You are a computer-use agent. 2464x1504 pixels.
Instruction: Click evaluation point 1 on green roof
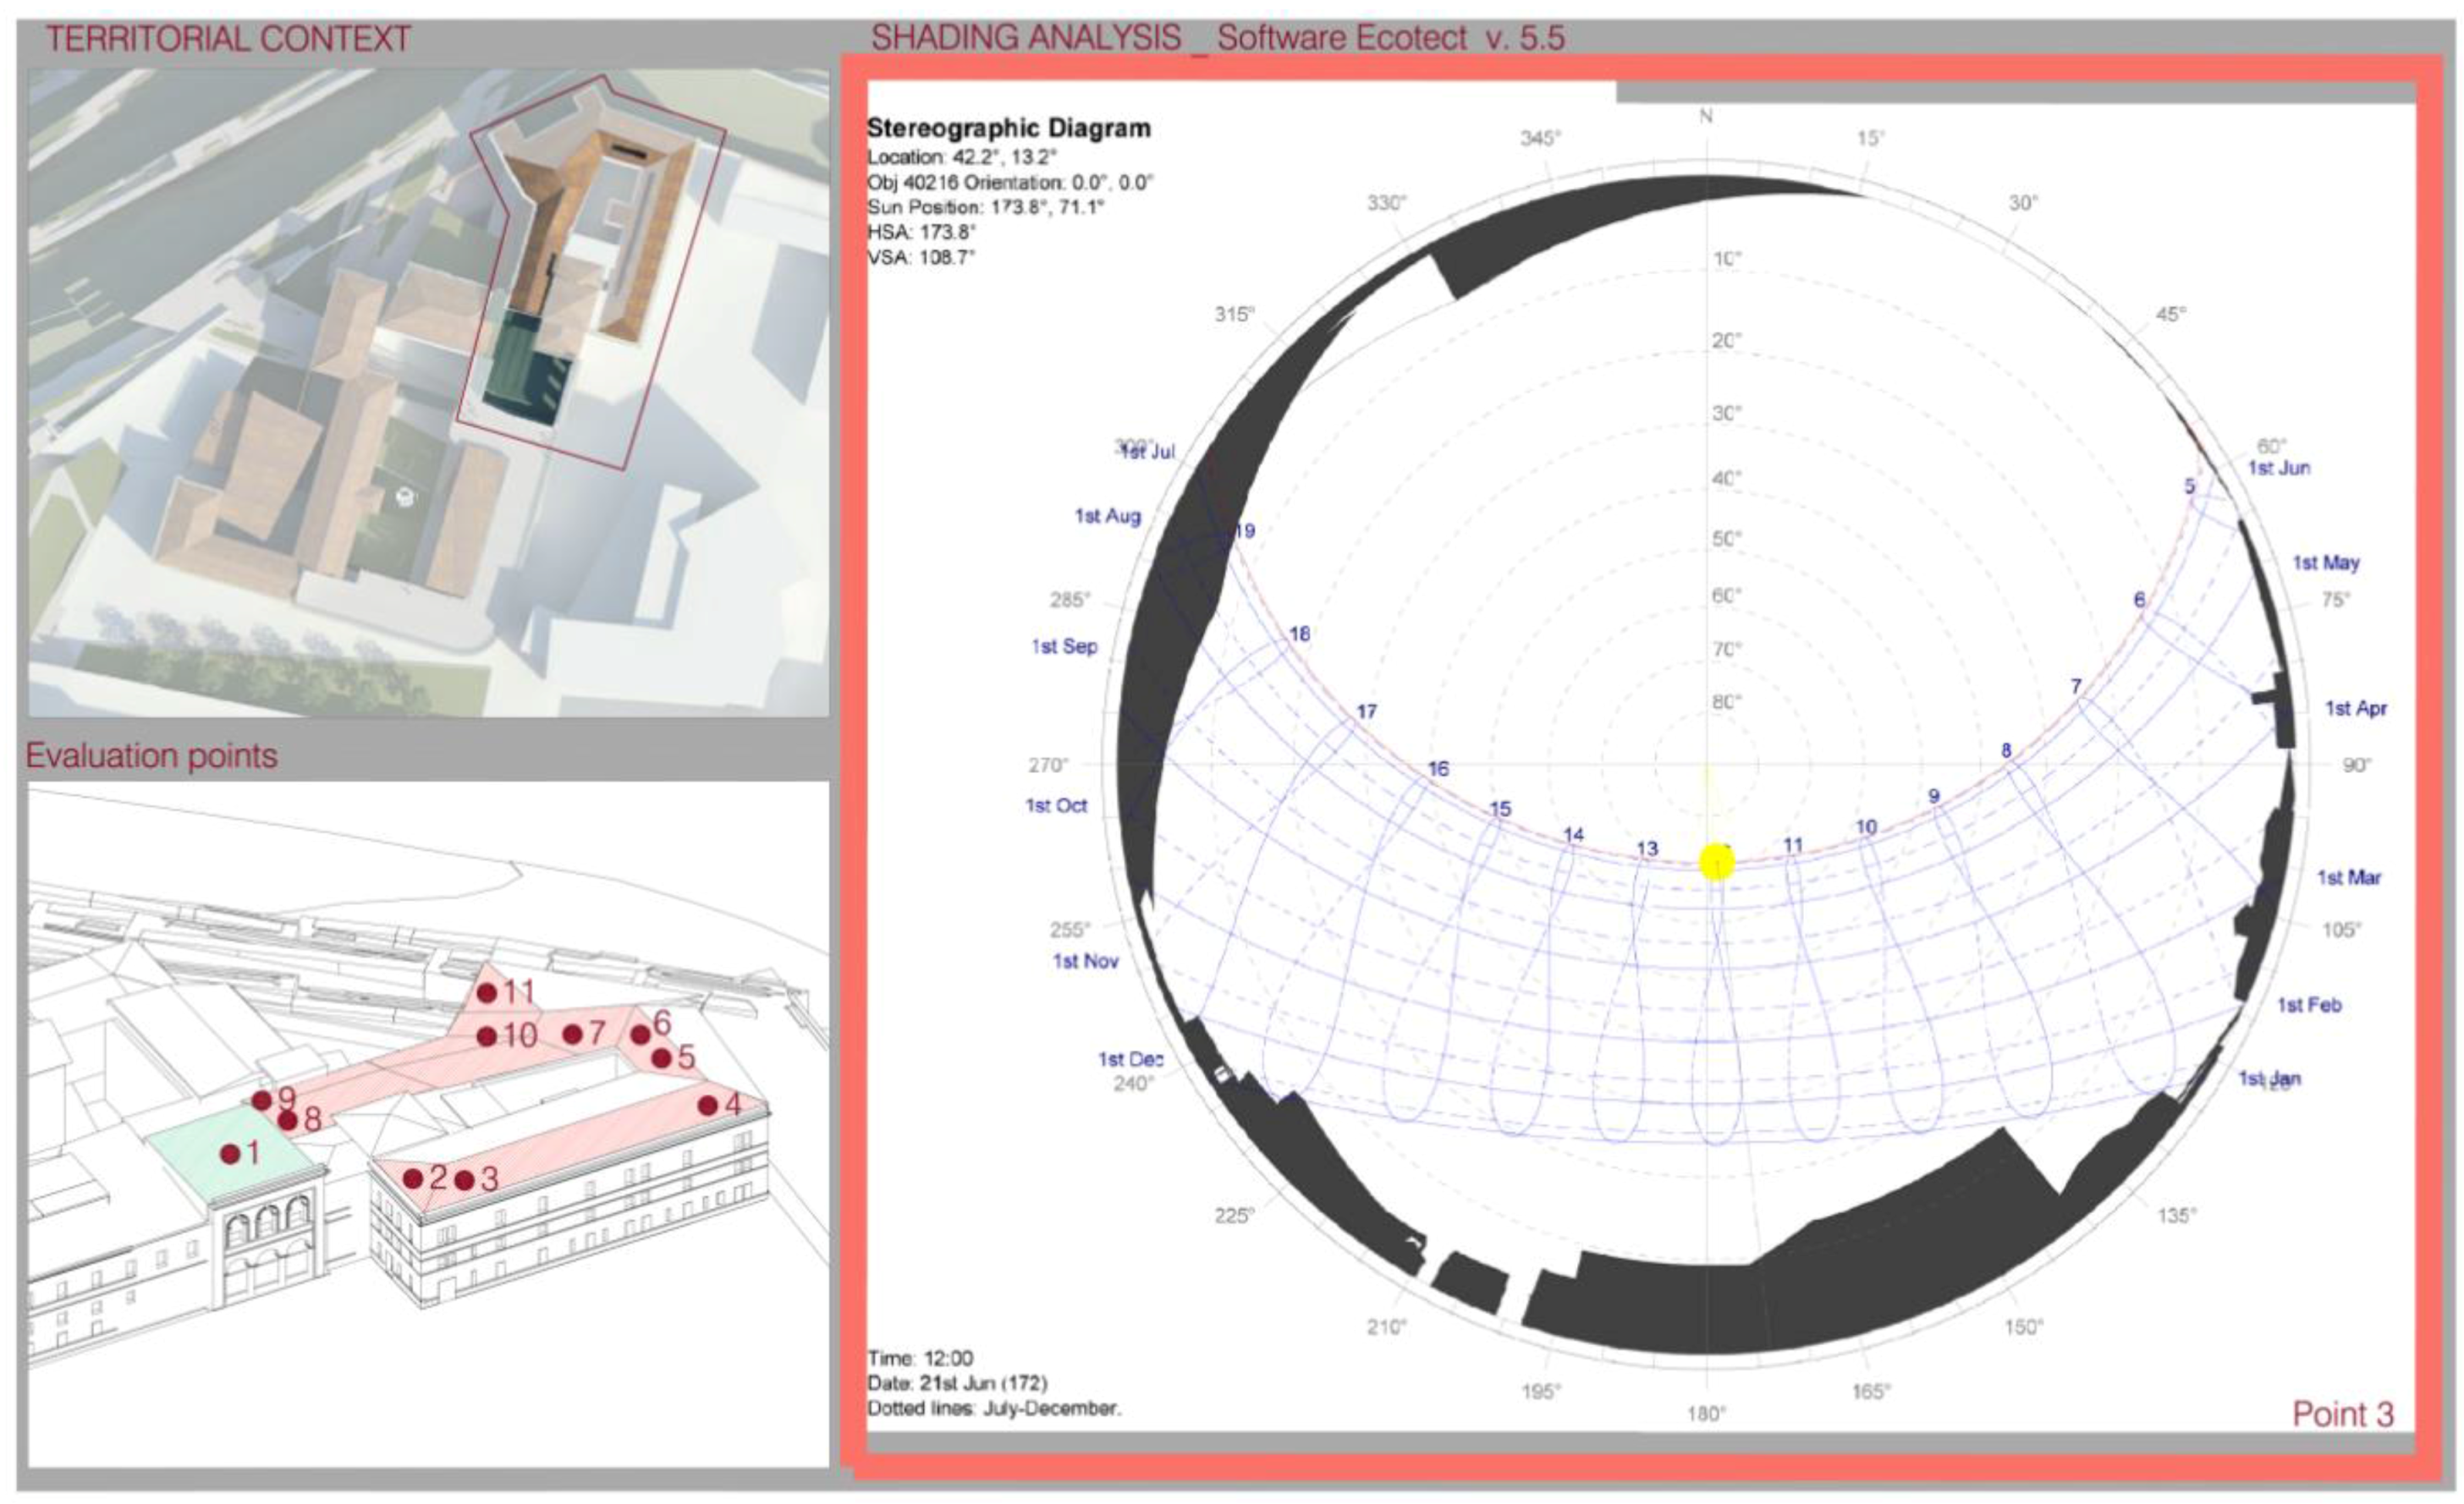coord(230,1154)
